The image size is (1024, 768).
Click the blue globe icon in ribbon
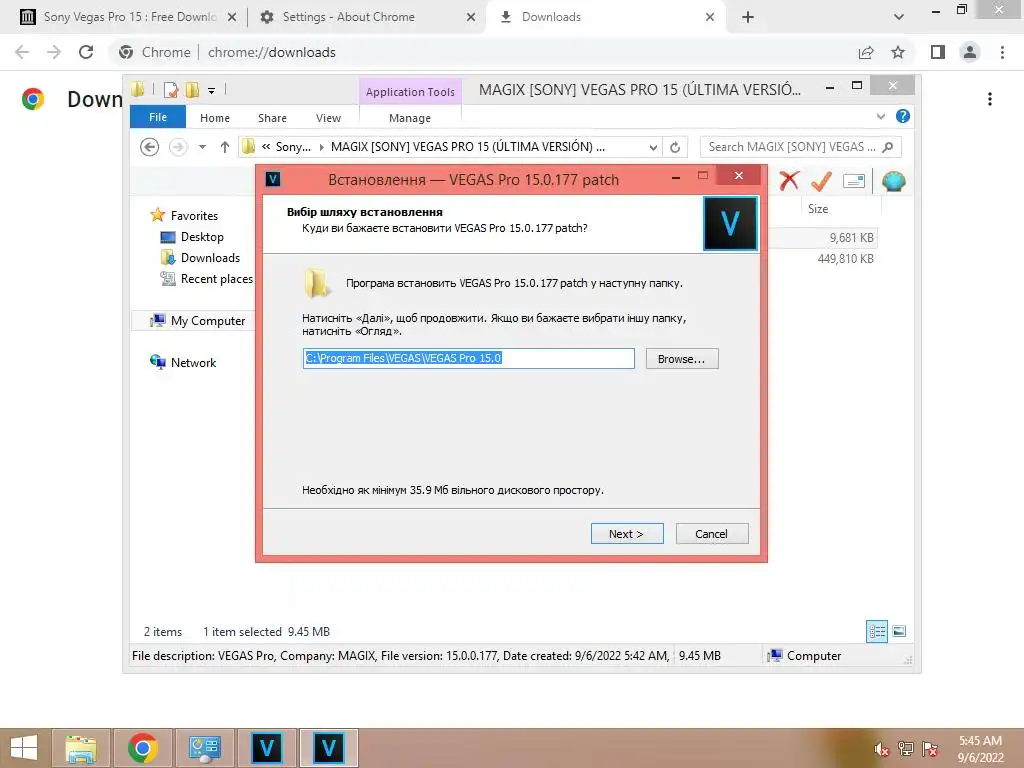893,181
